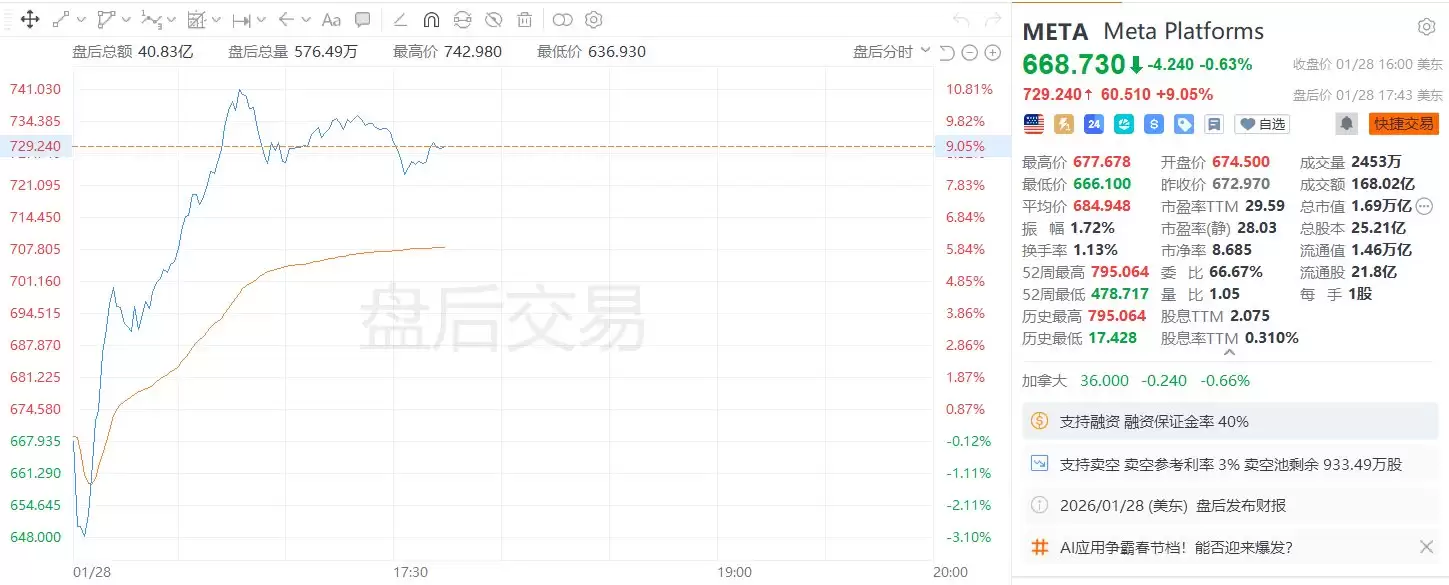Toggle the overlapping circles compare icon
Screen dimensions: 1449x585
pyautogui.click(x=562, y=19)
